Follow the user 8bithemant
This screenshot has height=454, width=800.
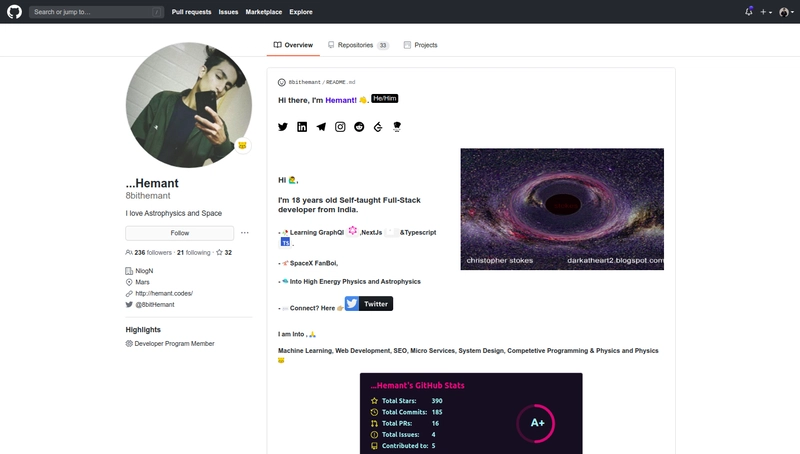point(180,233)
